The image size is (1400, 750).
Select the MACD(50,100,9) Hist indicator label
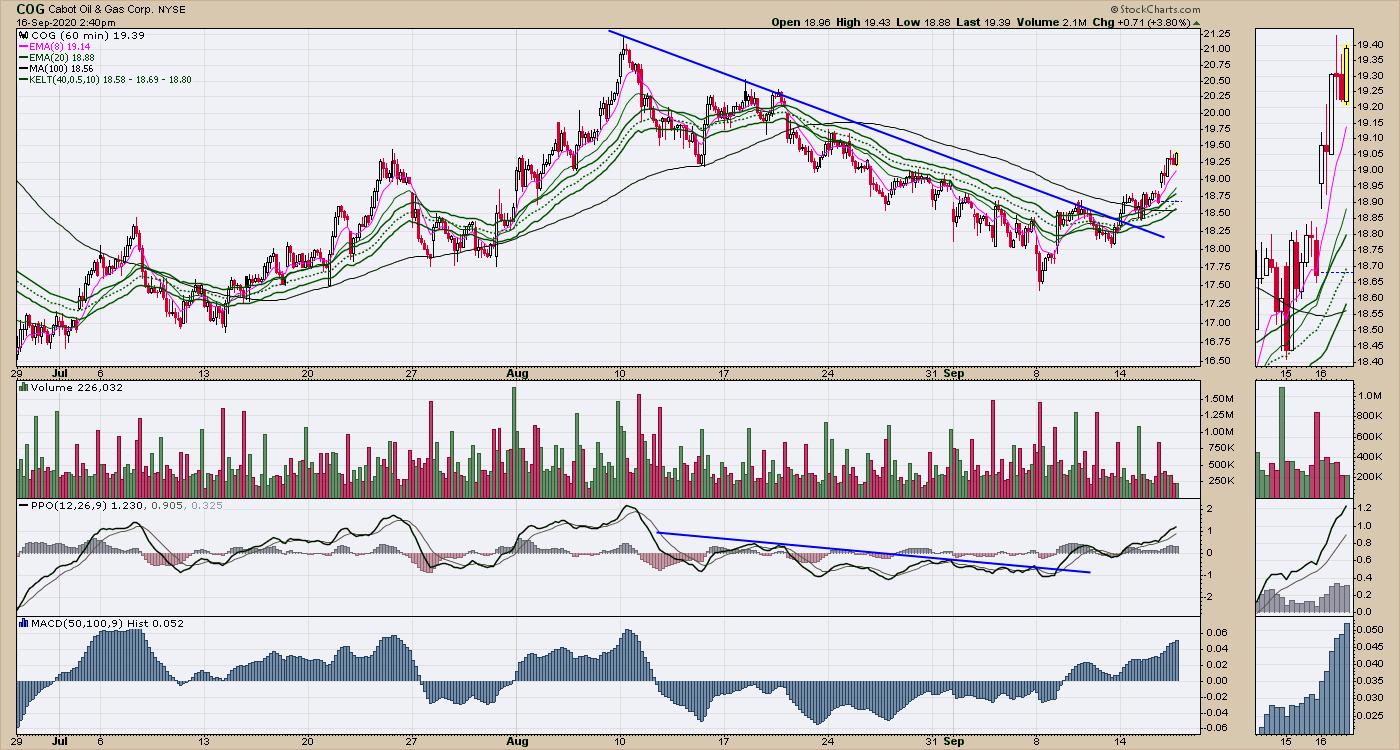95,623
